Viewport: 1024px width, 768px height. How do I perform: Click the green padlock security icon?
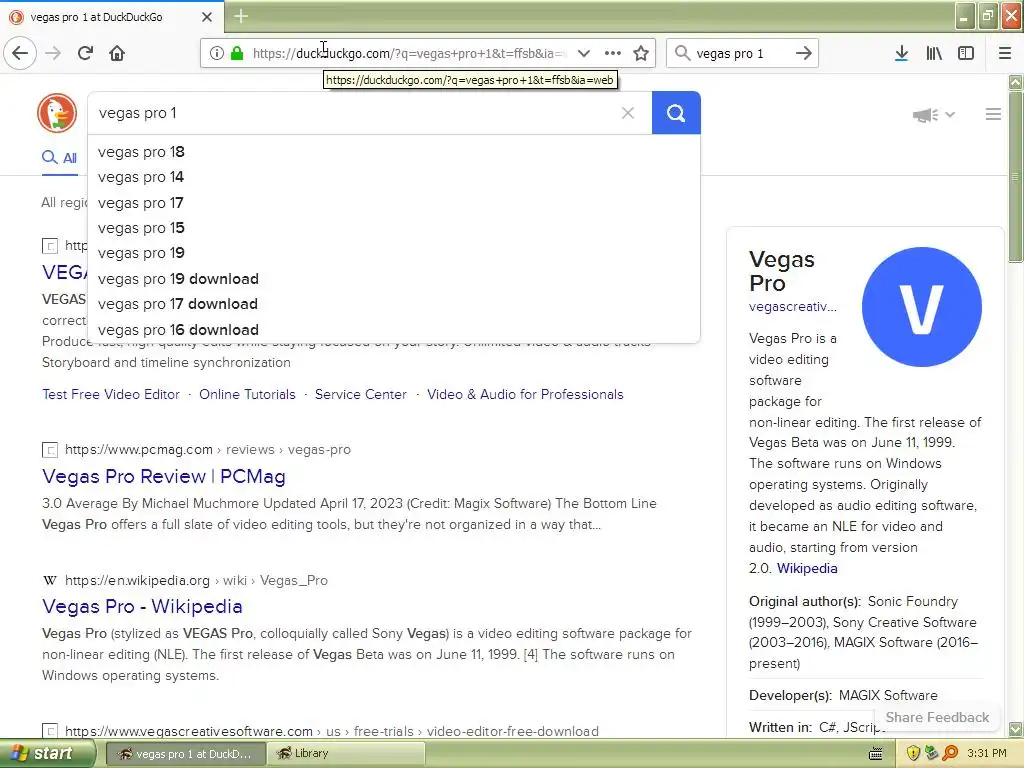click(237, 53)
